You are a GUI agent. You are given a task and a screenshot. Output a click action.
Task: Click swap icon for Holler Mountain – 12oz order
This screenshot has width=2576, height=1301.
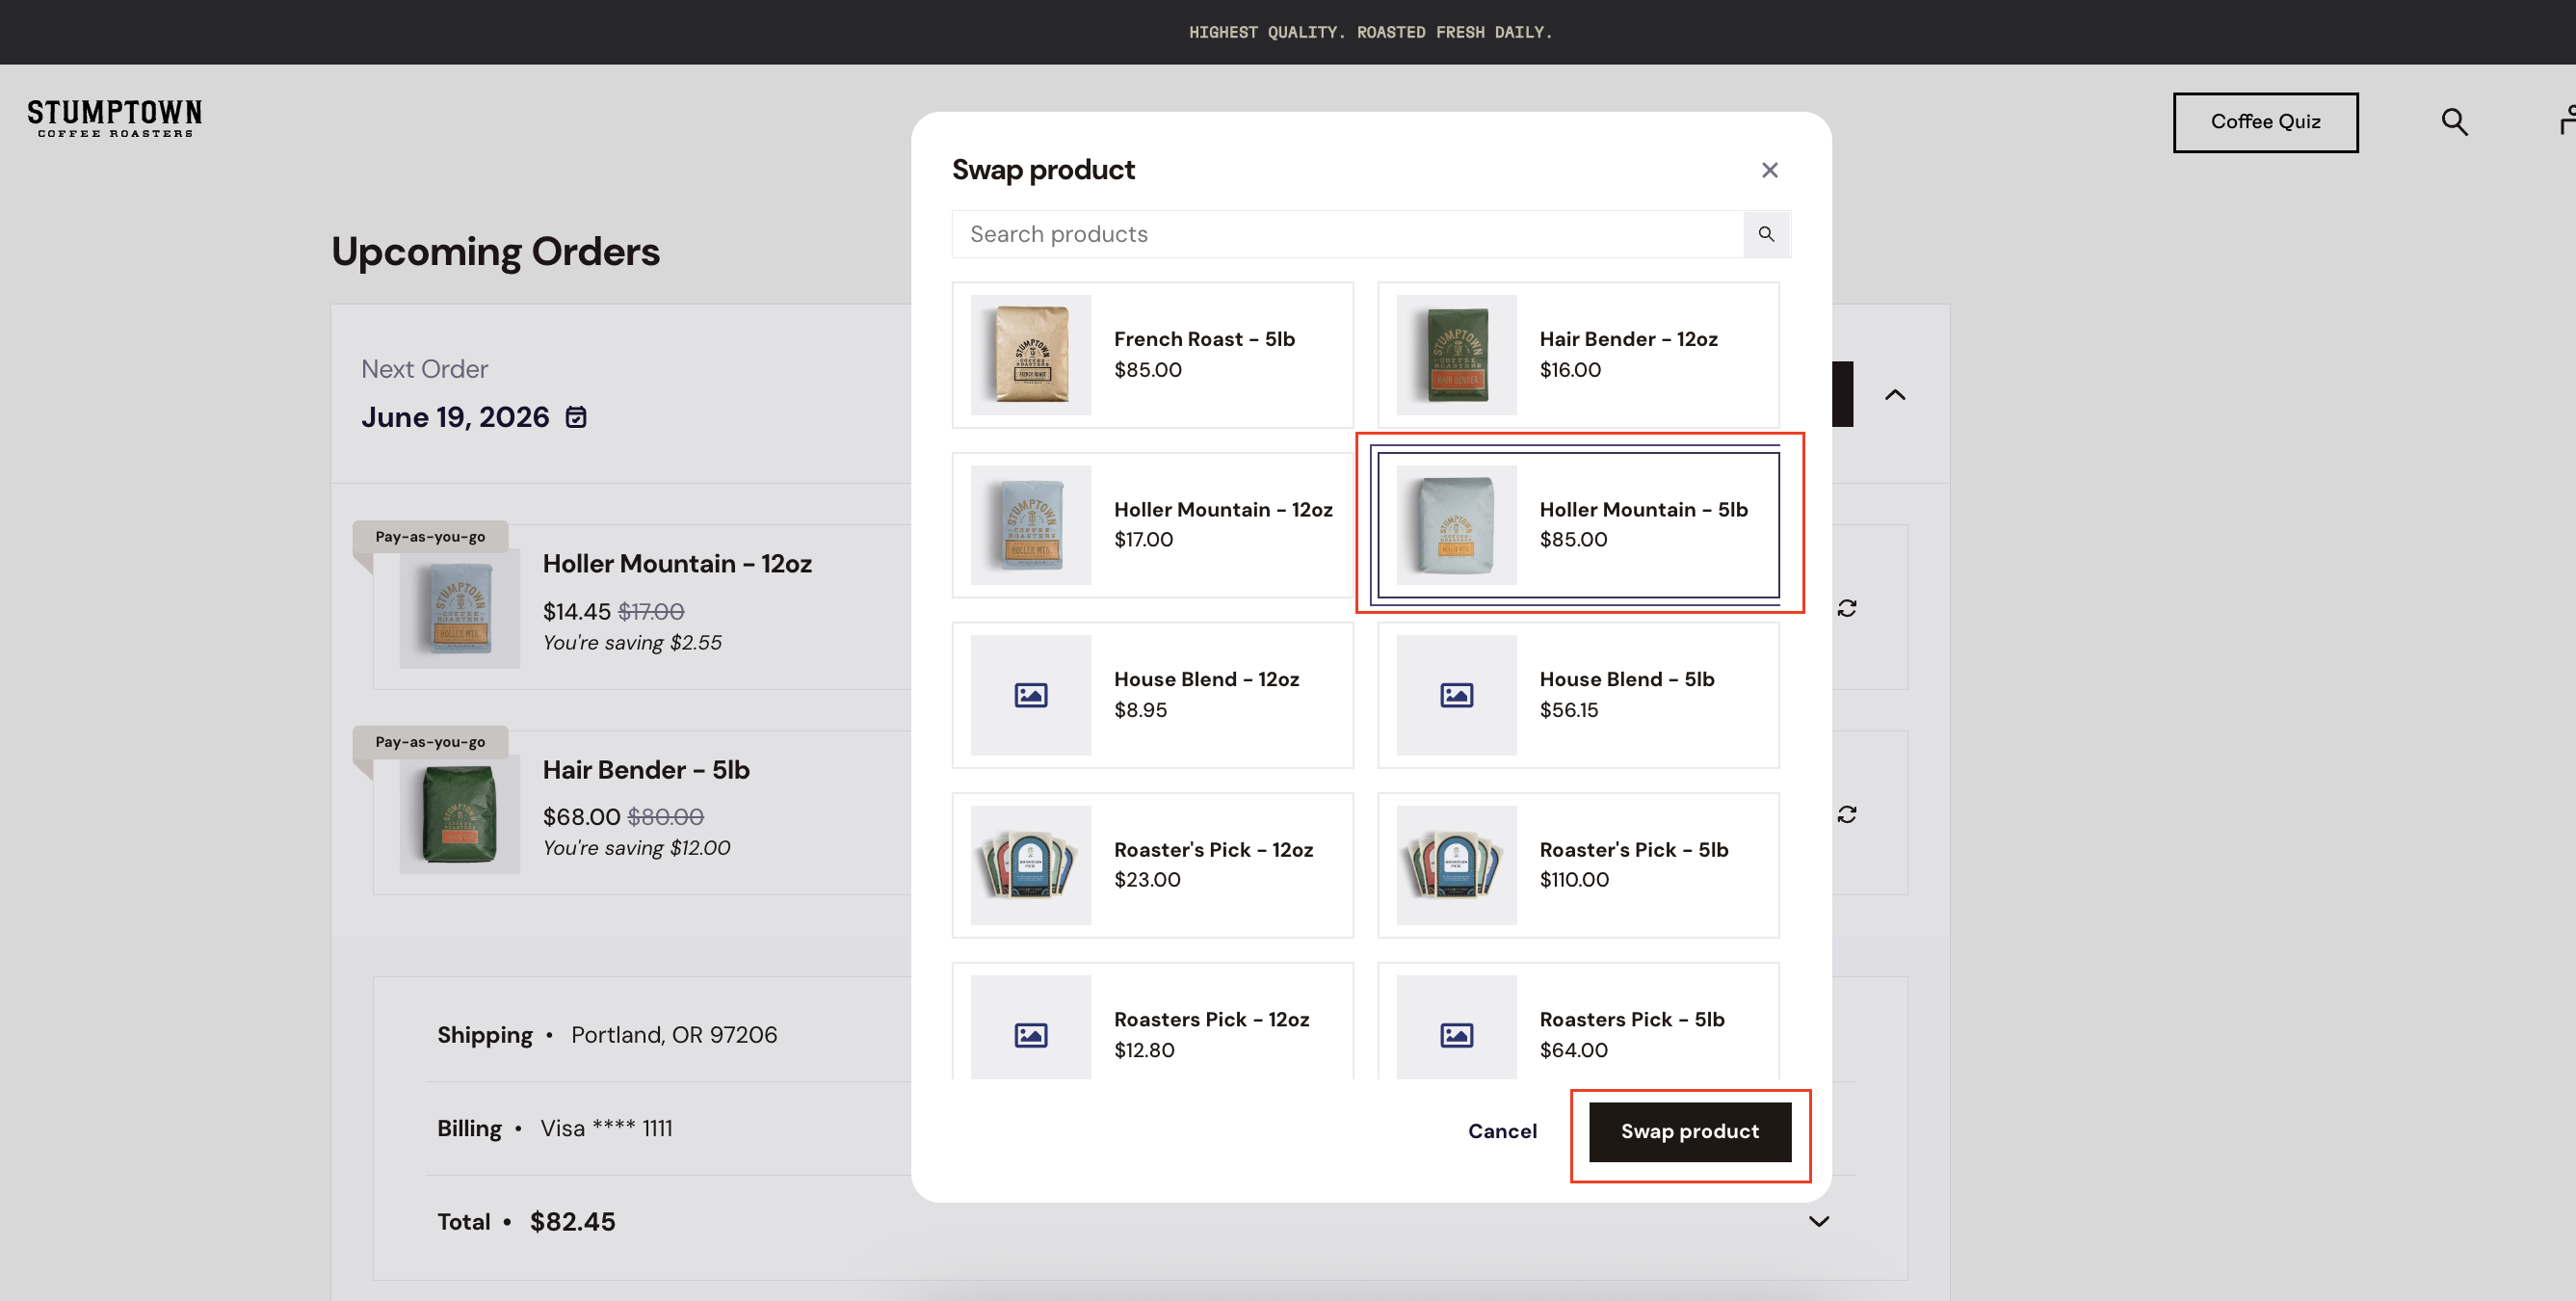pyautogui.click(x=1846, y=608)
